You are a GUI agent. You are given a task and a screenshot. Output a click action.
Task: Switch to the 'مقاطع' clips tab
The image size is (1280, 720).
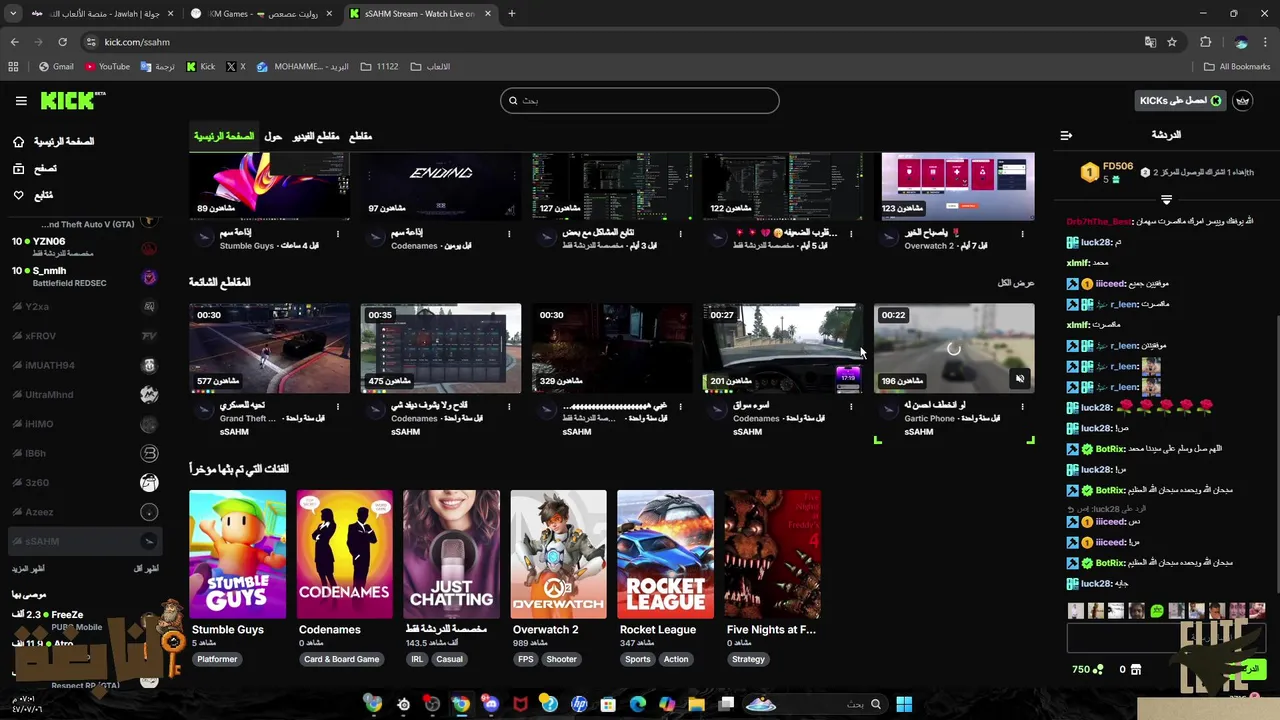pyautogui.click(x=360, y=136)
